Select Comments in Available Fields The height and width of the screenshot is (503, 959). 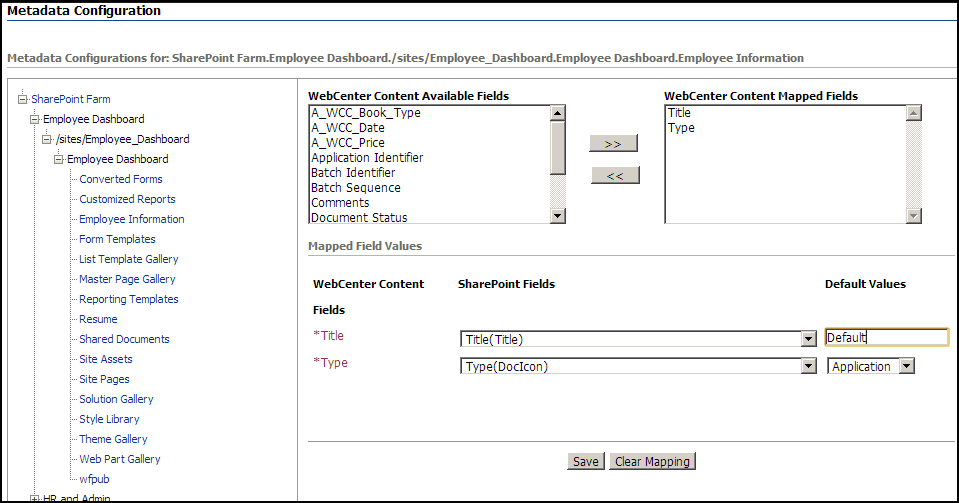[x=429, y=203]
